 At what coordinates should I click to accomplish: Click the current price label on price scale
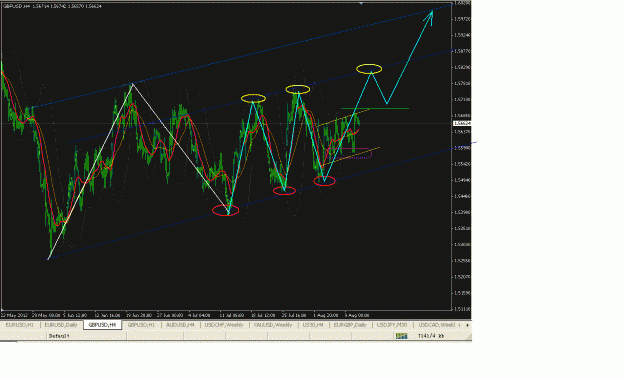[x=462, y=123]
